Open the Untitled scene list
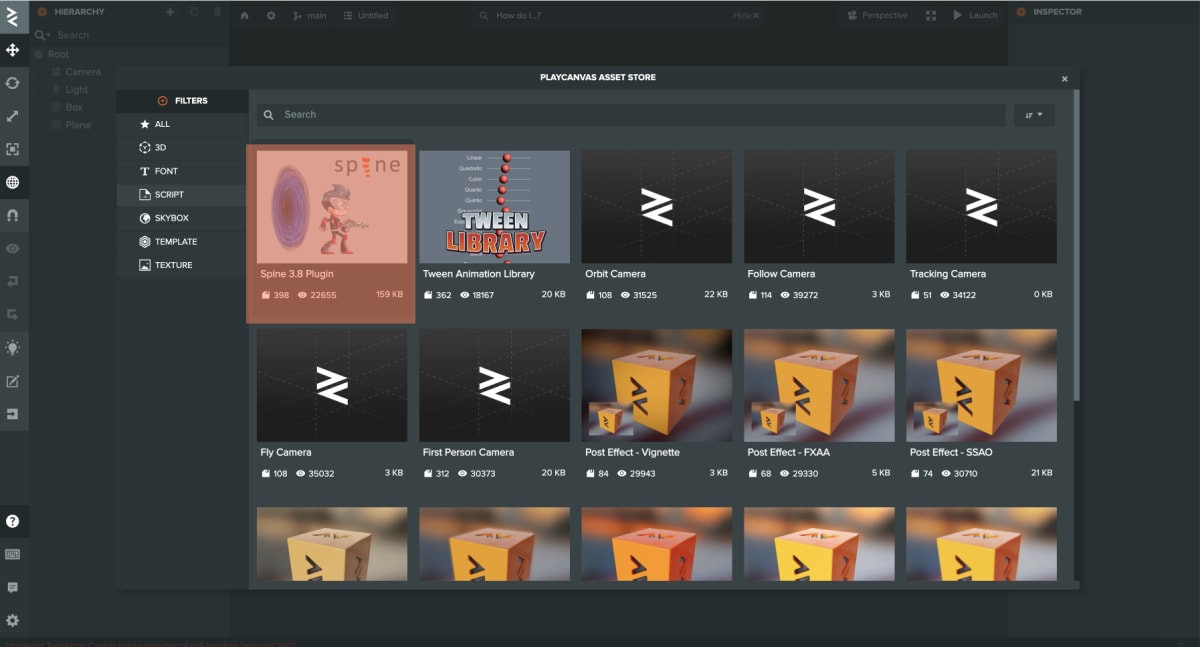Screen dimensions: 1200x647 coord(366,16)
